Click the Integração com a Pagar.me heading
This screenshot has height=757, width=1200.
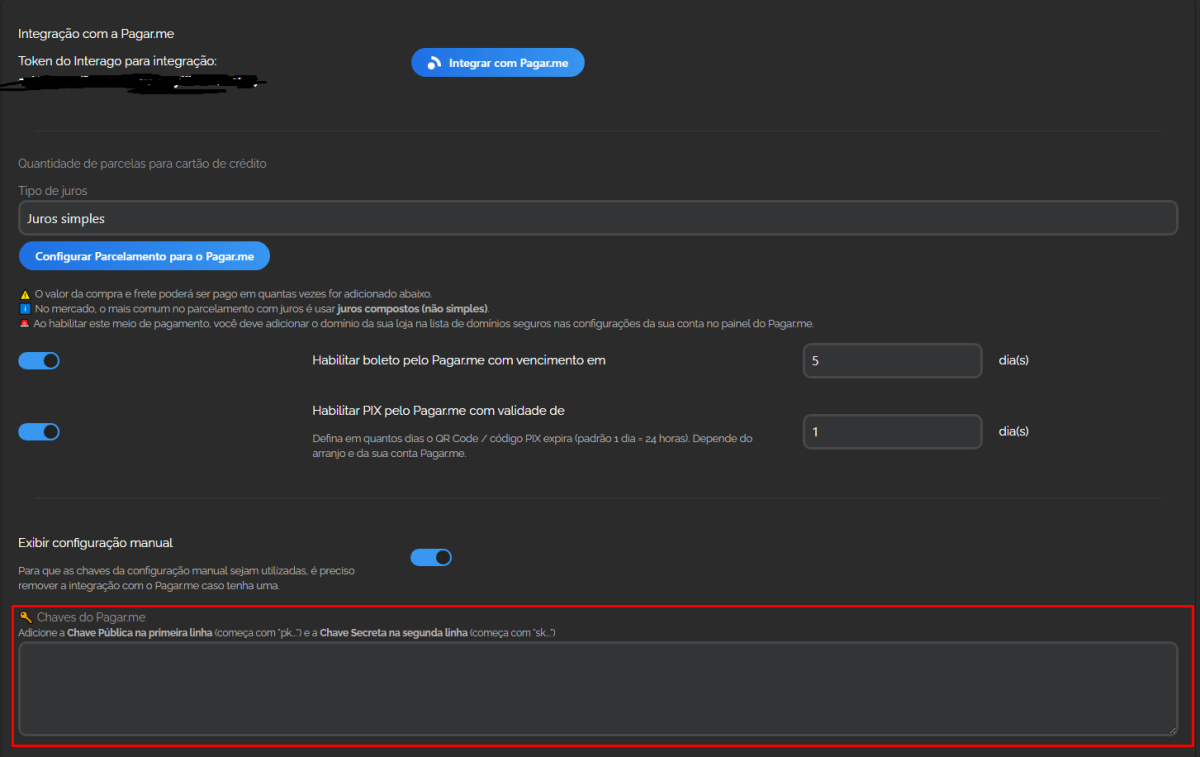[x=96, y=34]
